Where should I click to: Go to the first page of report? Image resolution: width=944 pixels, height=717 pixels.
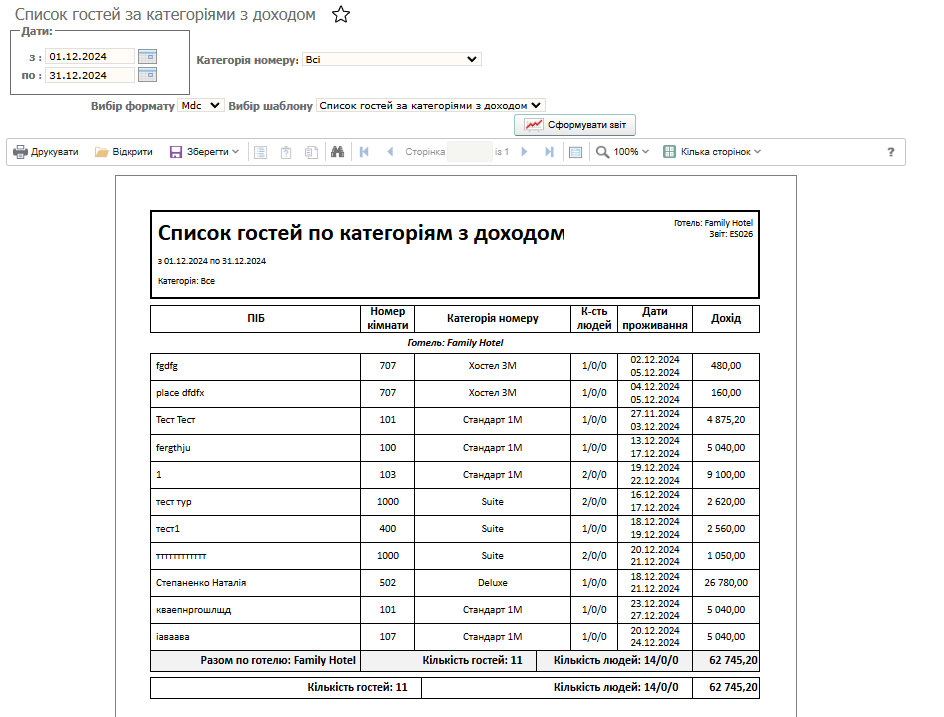tap(364, 152)
